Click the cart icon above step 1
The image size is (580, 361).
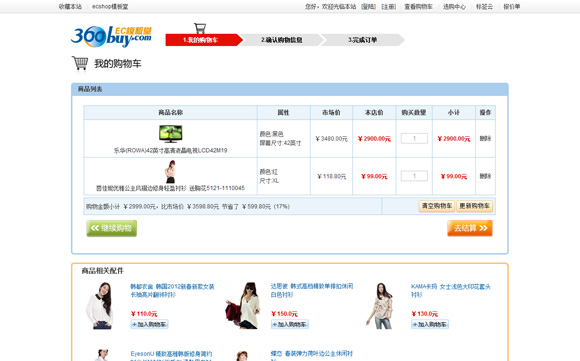(200, 28)
